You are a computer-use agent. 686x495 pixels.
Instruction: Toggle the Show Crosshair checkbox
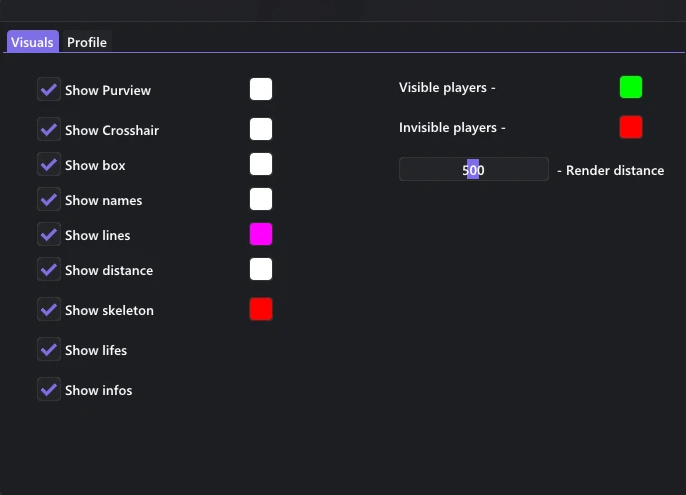pyautogui.click(x=49, y=130)
